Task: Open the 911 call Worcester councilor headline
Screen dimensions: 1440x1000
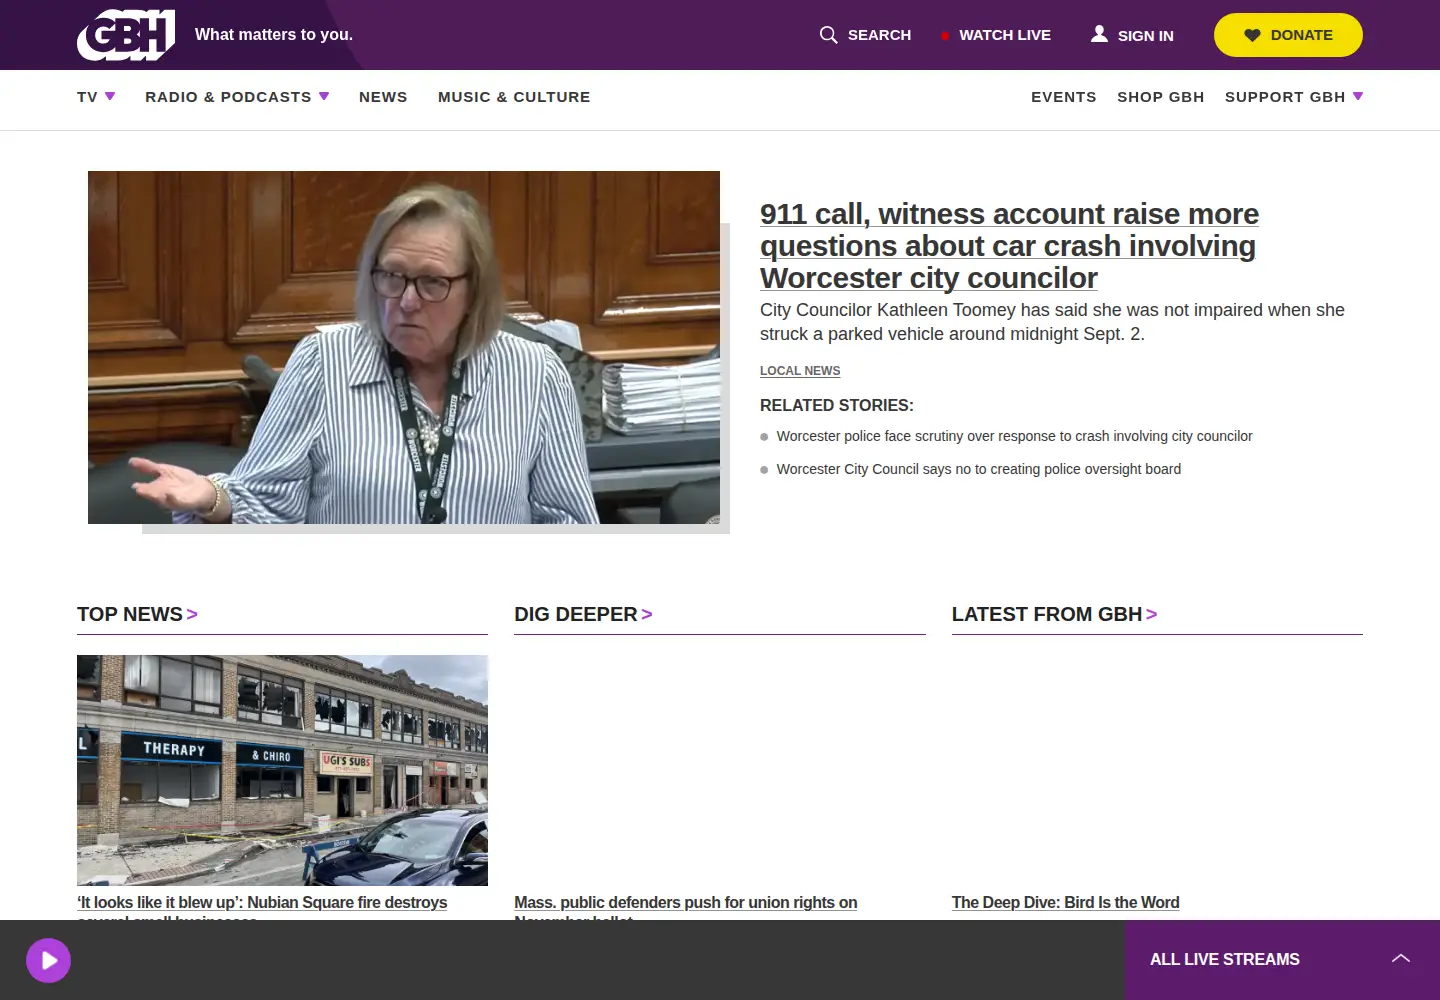Action: point(1009,246)
